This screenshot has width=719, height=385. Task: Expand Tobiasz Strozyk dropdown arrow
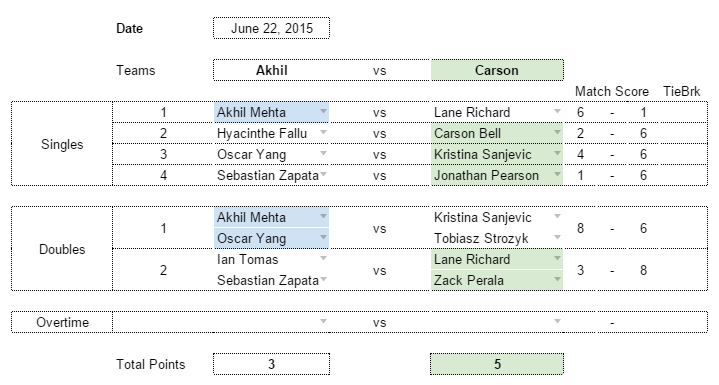[557, 237]
